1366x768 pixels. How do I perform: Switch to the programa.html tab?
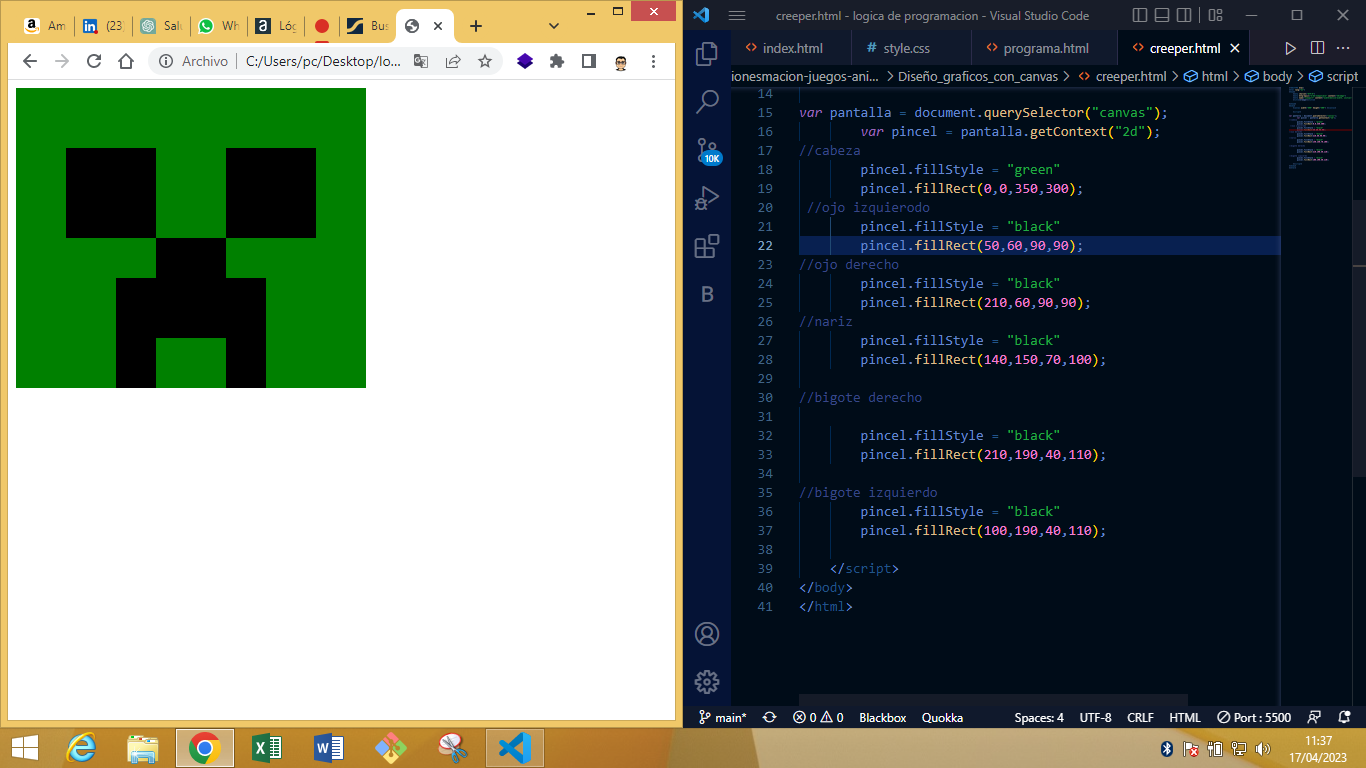coord(1046,48)
